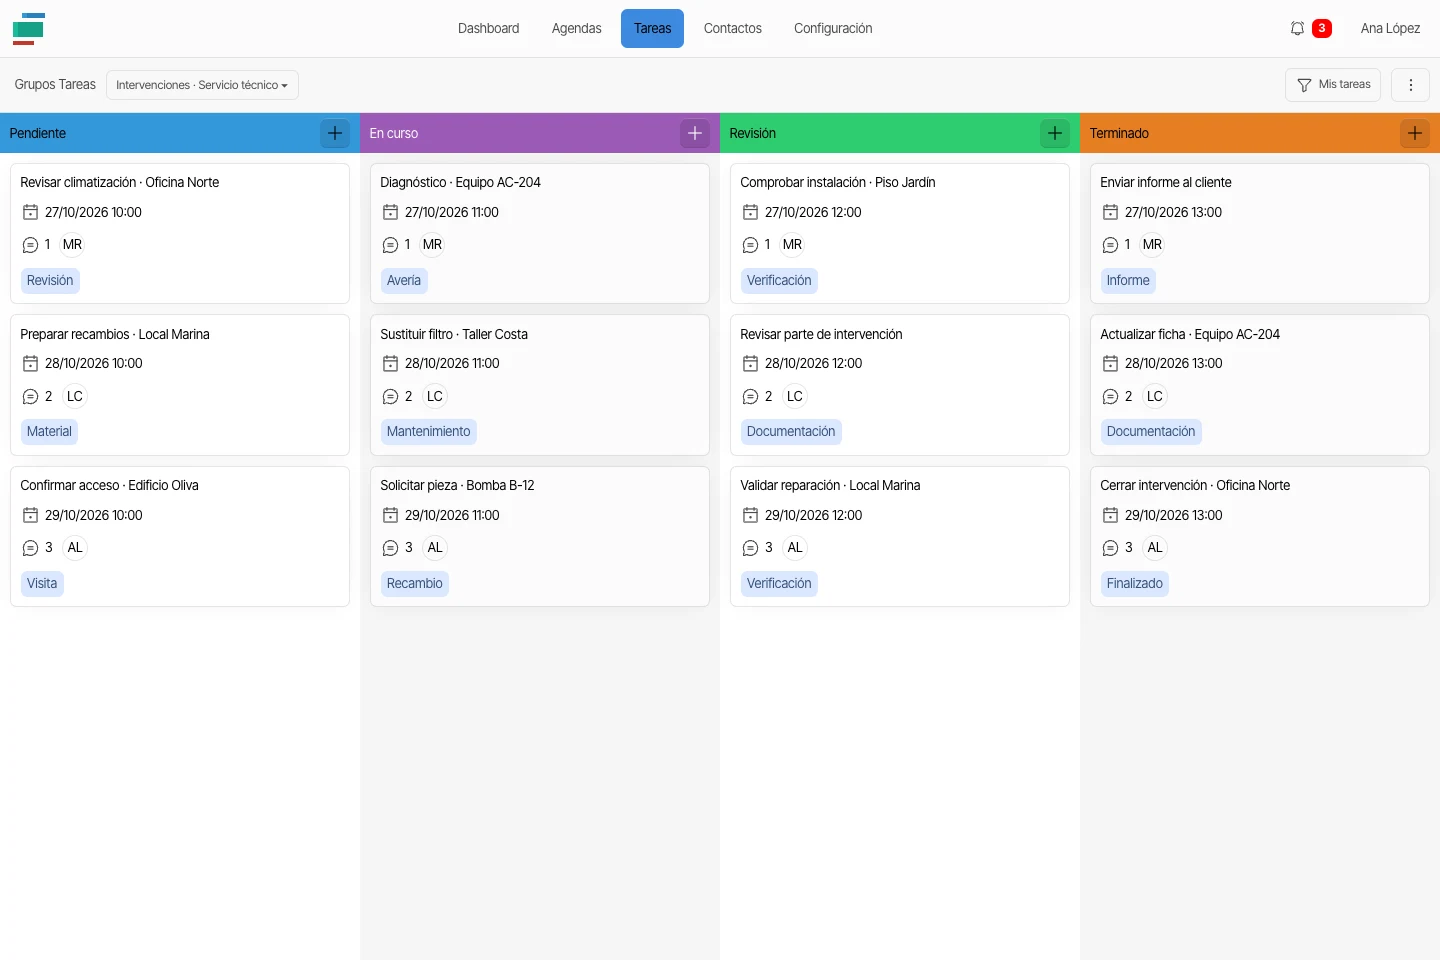Open the notifications bell
The width and height of the screenshot is (1440, 960).
[1297, 29]
